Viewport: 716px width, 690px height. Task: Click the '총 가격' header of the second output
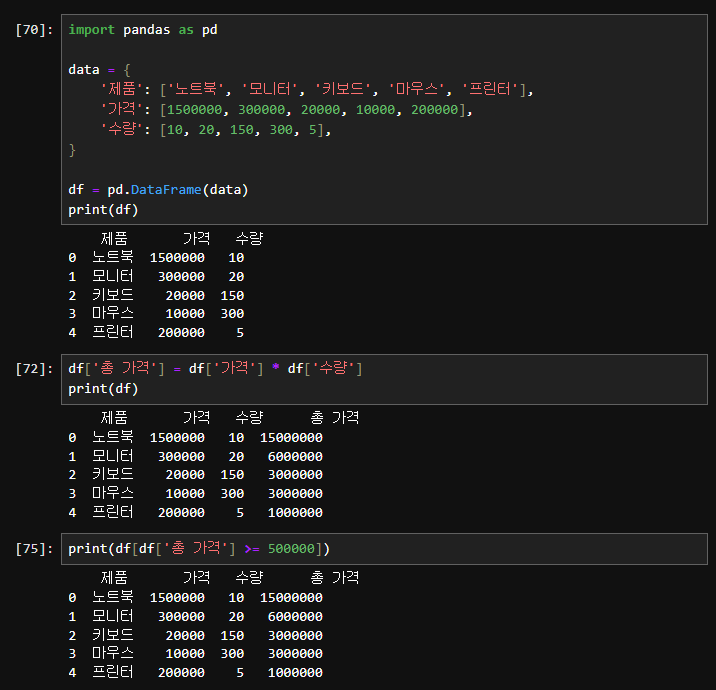(x=335, y=418)
